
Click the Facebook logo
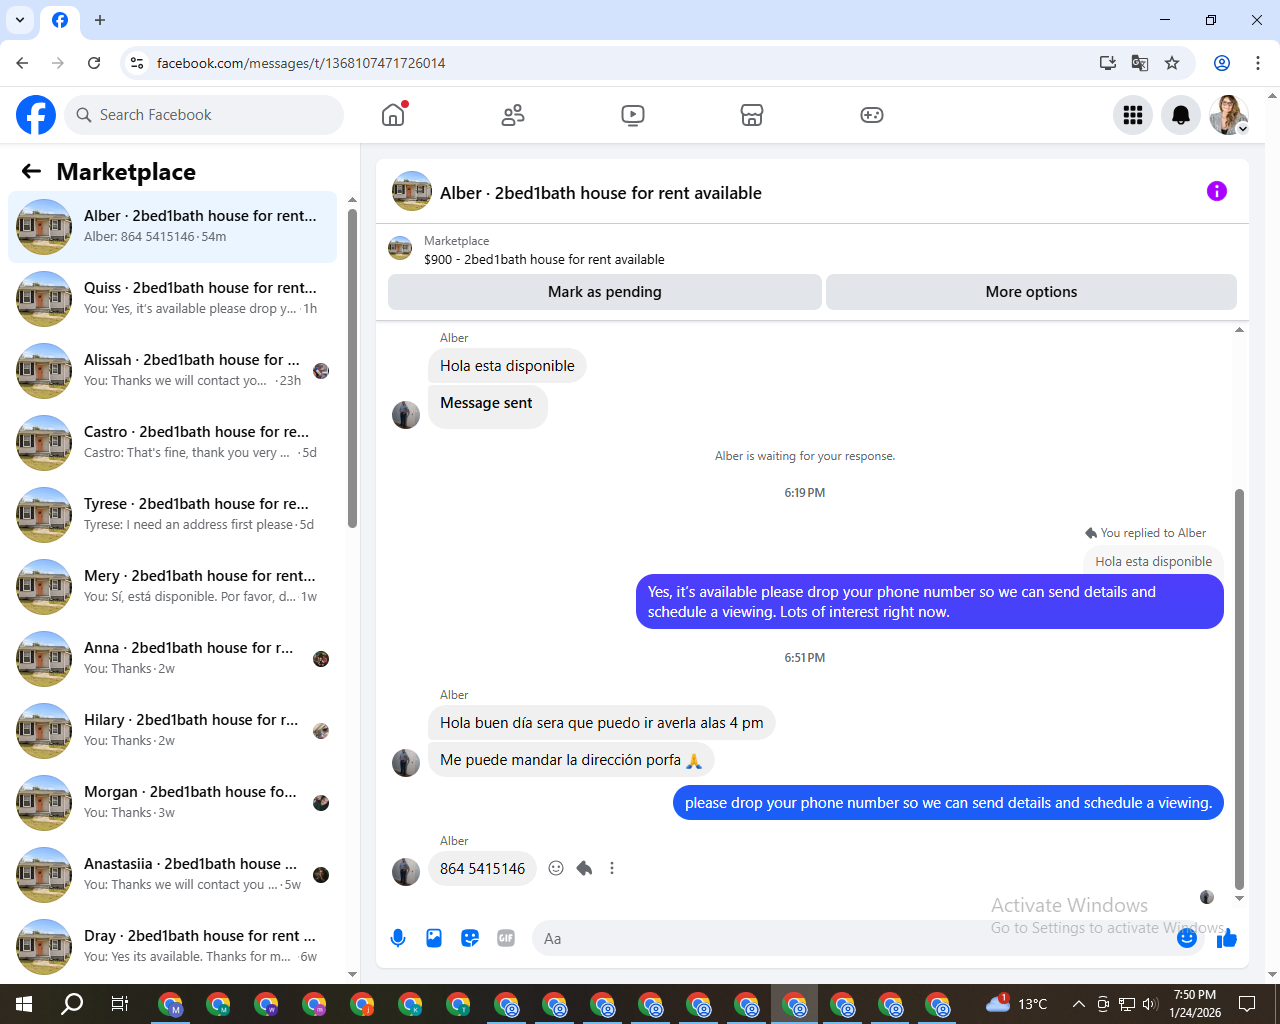point(36,115)
